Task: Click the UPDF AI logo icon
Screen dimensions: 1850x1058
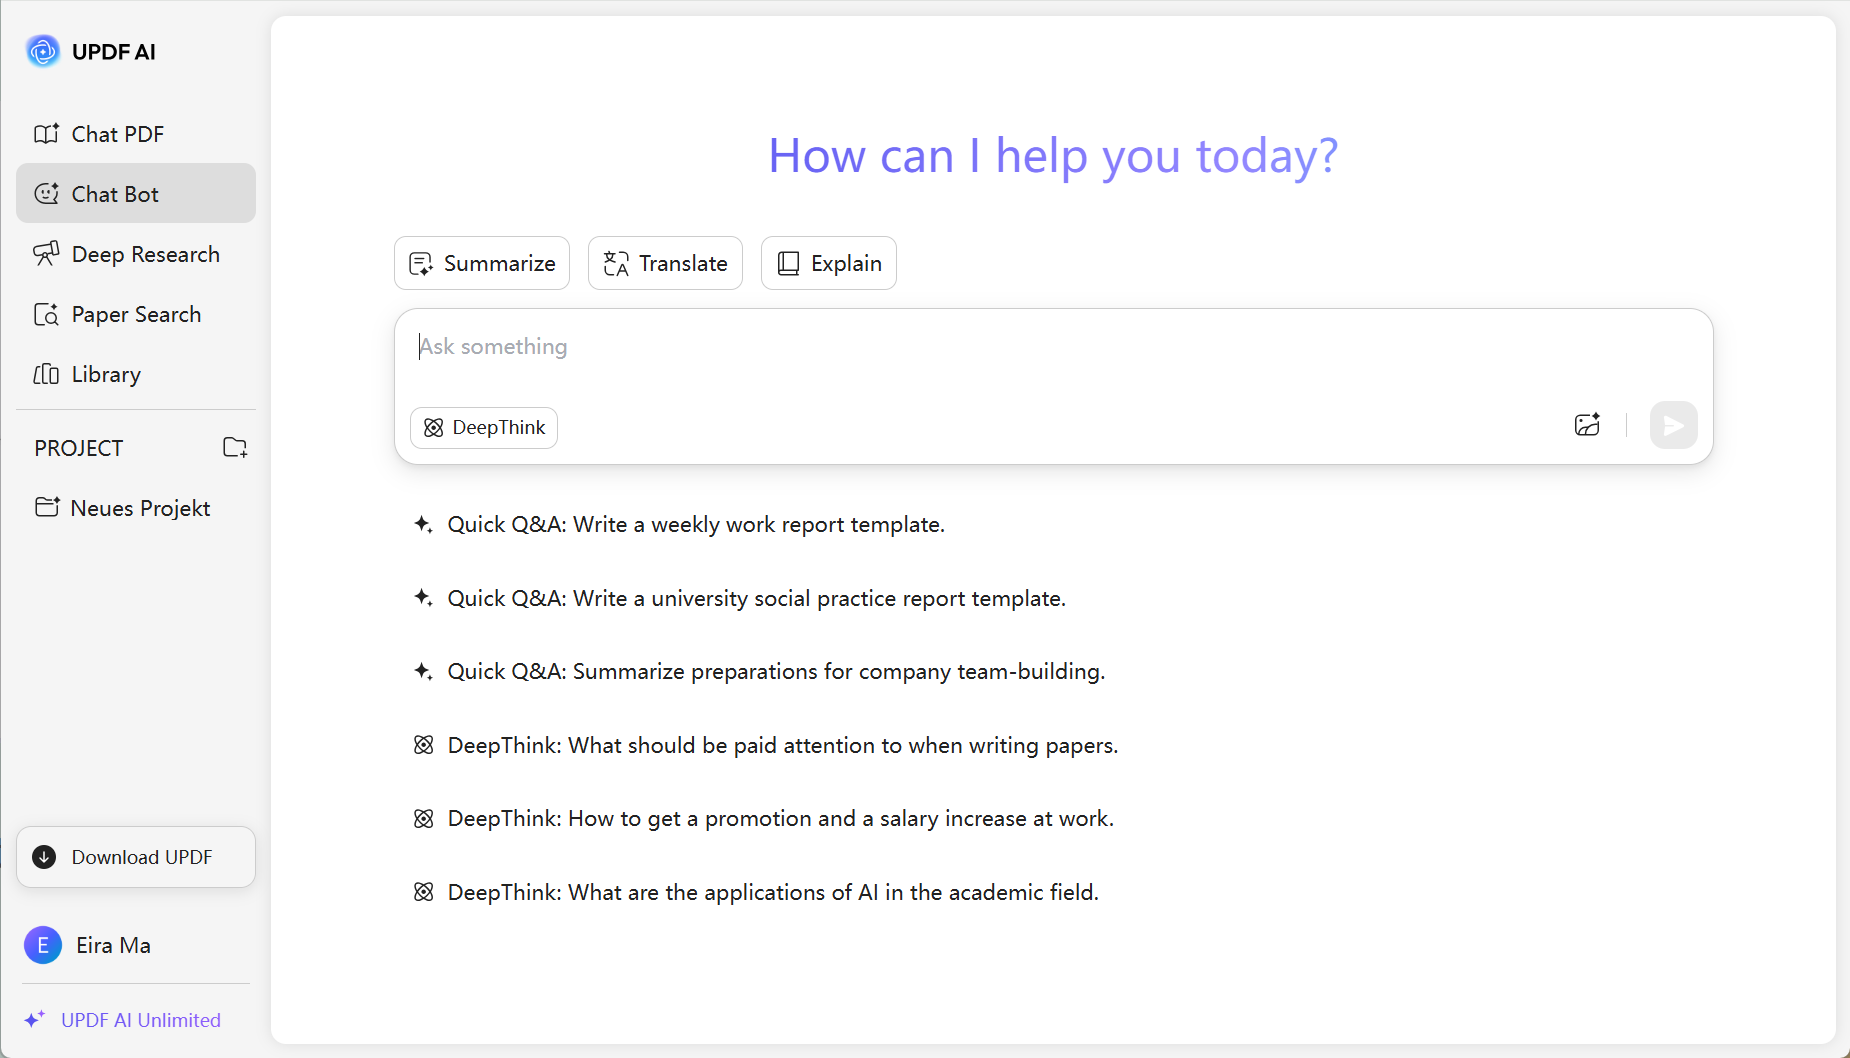Action: [x=43, y=51]
